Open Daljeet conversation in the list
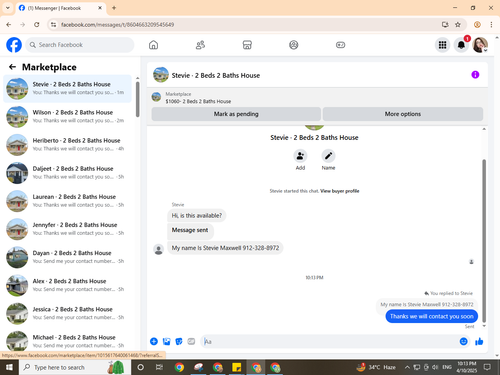 (67, 173)
